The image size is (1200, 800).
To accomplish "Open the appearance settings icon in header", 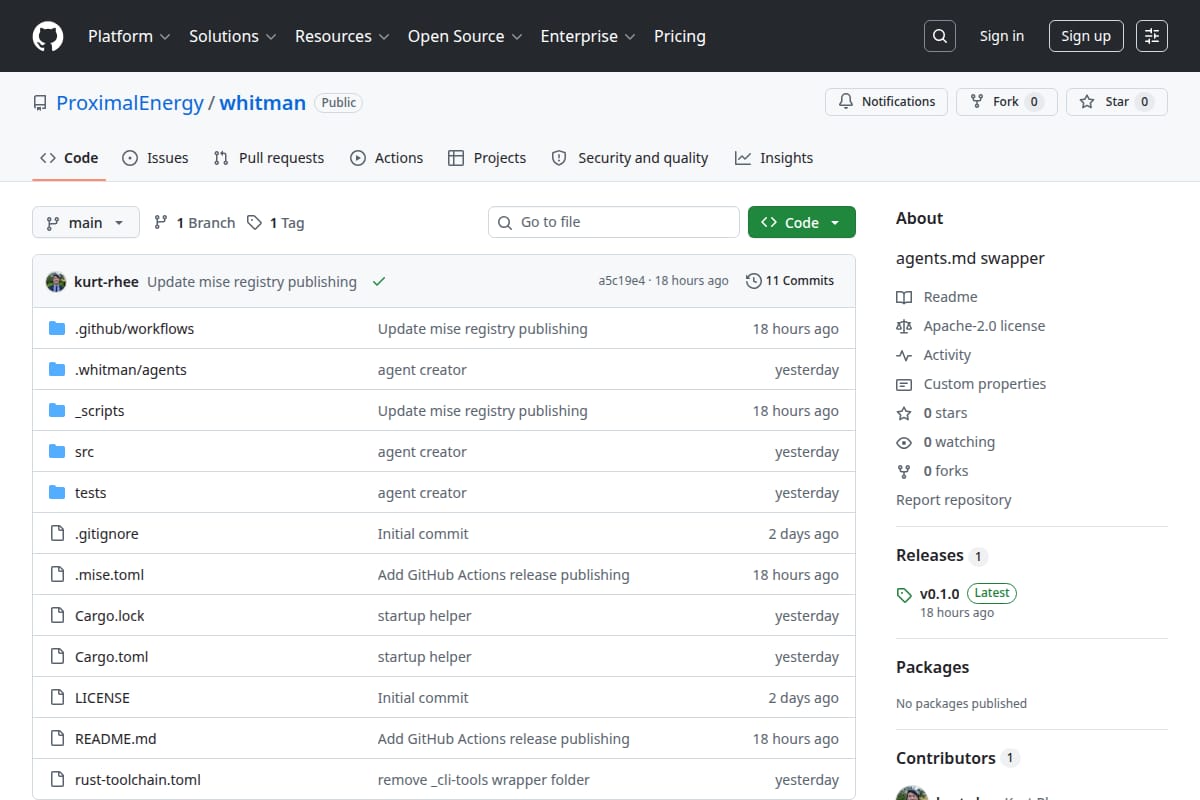I will pyautogui.click(x=1152, y=36).
